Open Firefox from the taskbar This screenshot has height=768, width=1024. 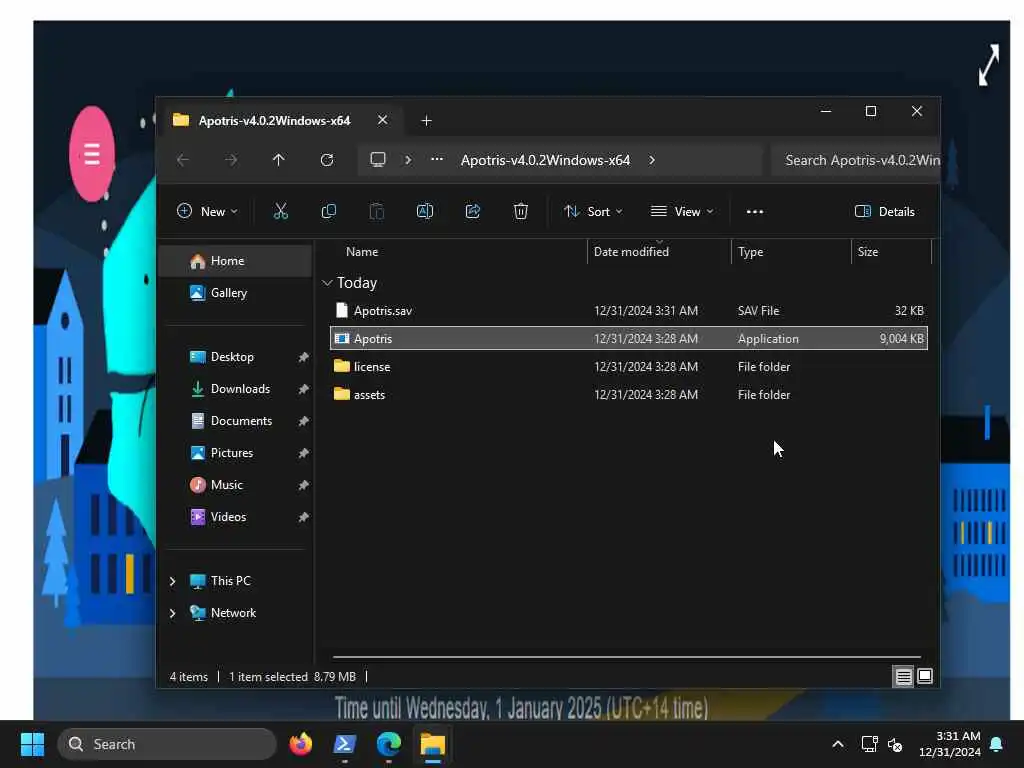click(300, 744)
